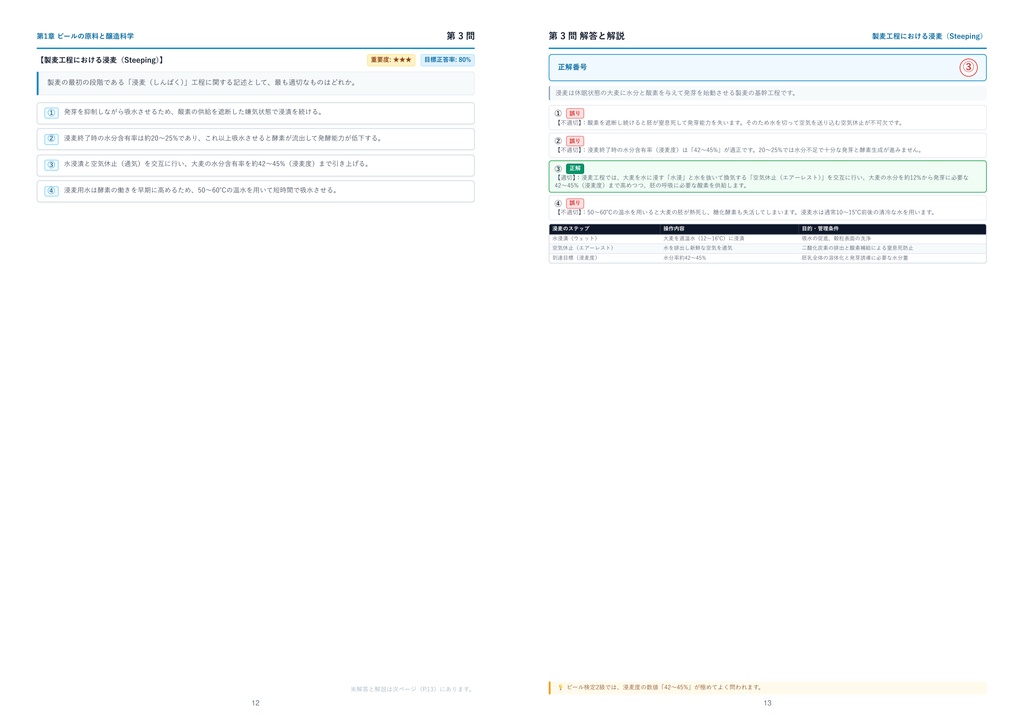Click the explanation text for ④ 【不適切】
The height and width of the screenshot is (724, 1024).
pyautogui.click(x=745, y=212)
